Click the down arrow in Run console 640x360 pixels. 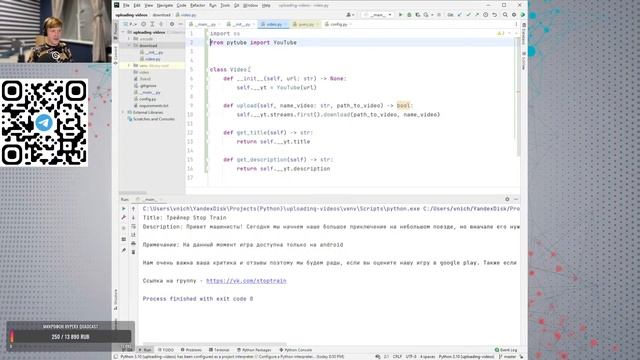133,217
